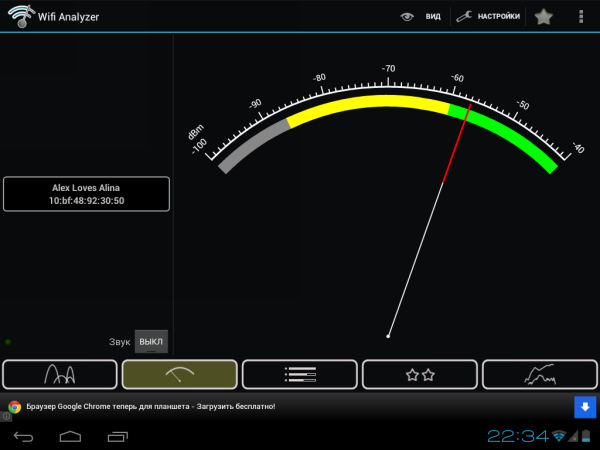Click the -60 label on the gauge

pos(457,78)
